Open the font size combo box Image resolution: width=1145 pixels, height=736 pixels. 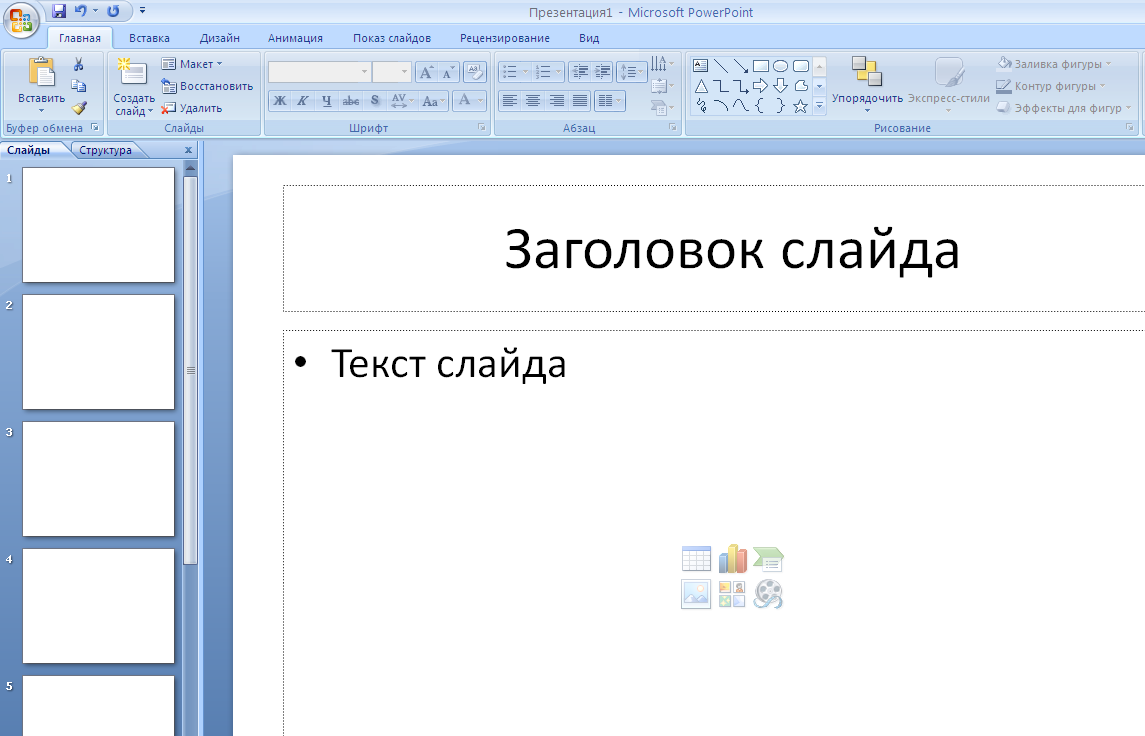coord(391,72)
